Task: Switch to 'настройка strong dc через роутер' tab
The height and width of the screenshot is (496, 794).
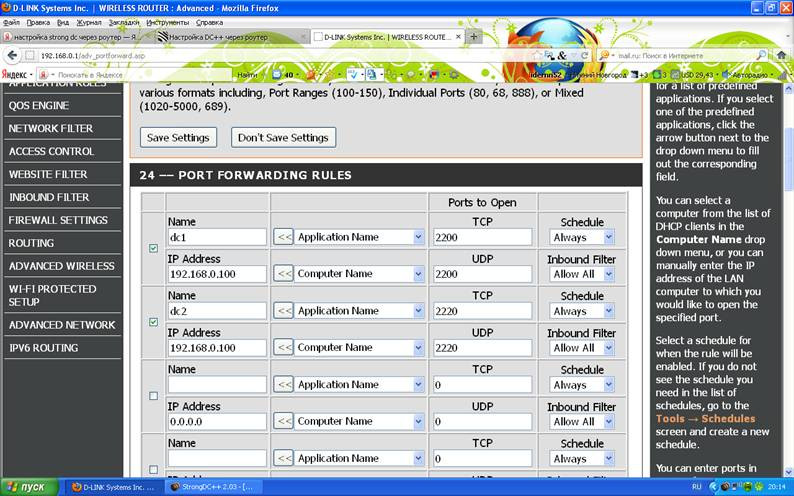Action: click(x=76, y=37)
